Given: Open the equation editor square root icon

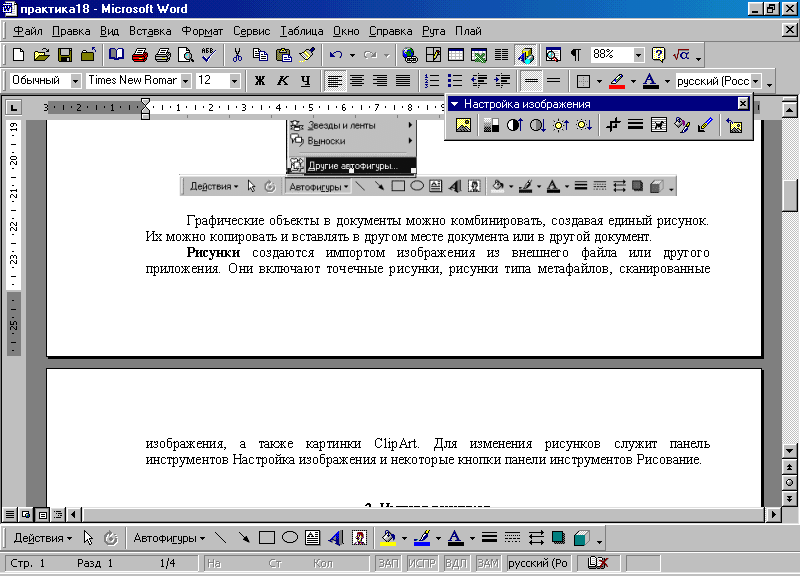Looking at the screenshot, I should 682,55.
